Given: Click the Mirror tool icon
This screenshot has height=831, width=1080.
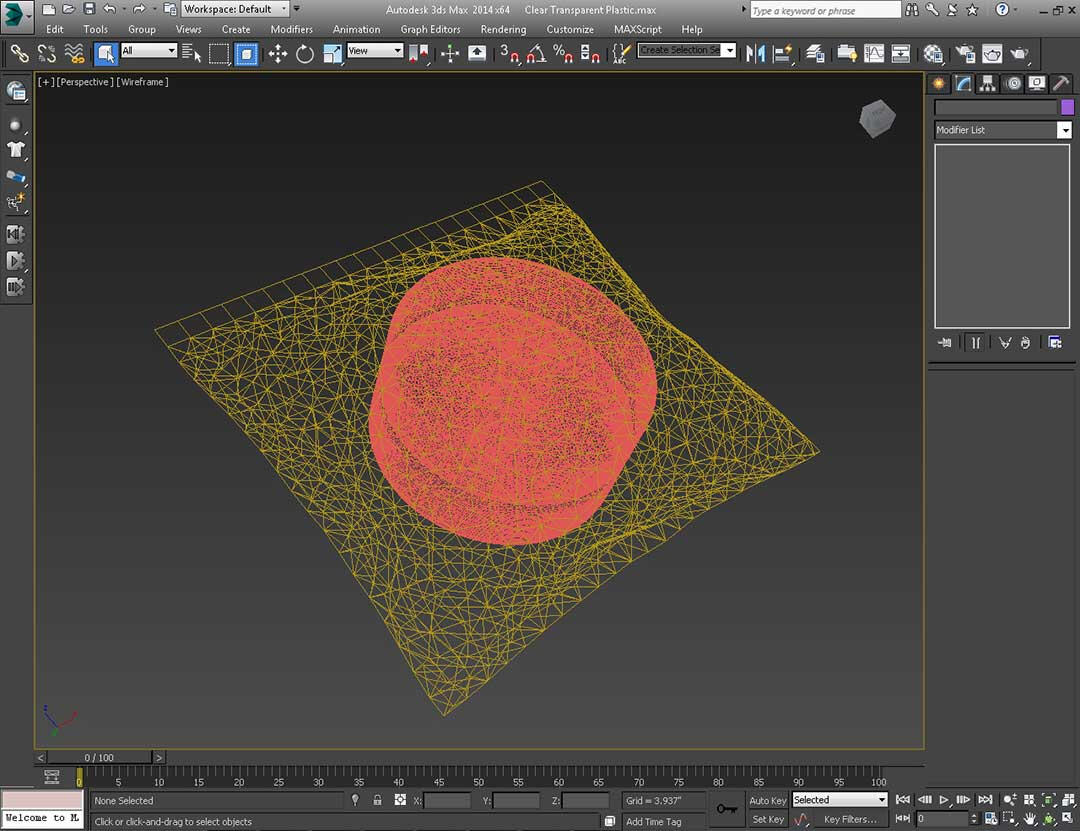Looking at the screenshot, I should 755,53.
